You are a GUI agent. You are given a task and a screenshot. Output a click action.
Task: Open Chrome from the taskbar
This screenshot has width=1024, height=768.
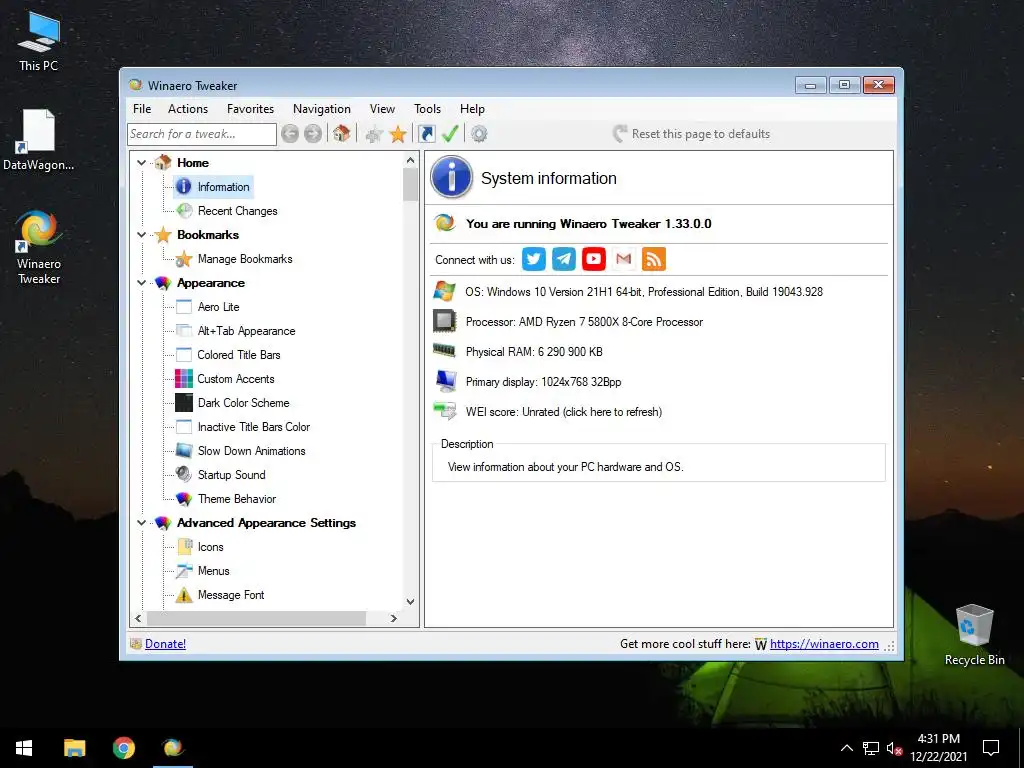tap(123, 748)
